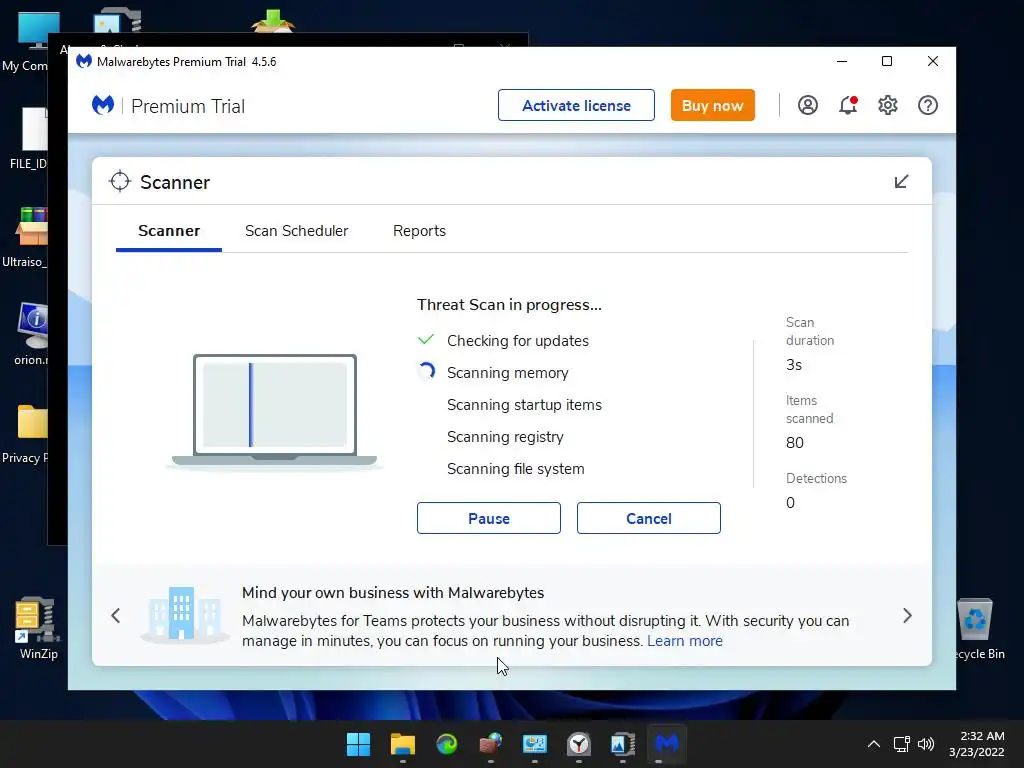Maximize the Malwarebytes window
Viewport: 1024px width, 768px height.
tap(887, 61)
